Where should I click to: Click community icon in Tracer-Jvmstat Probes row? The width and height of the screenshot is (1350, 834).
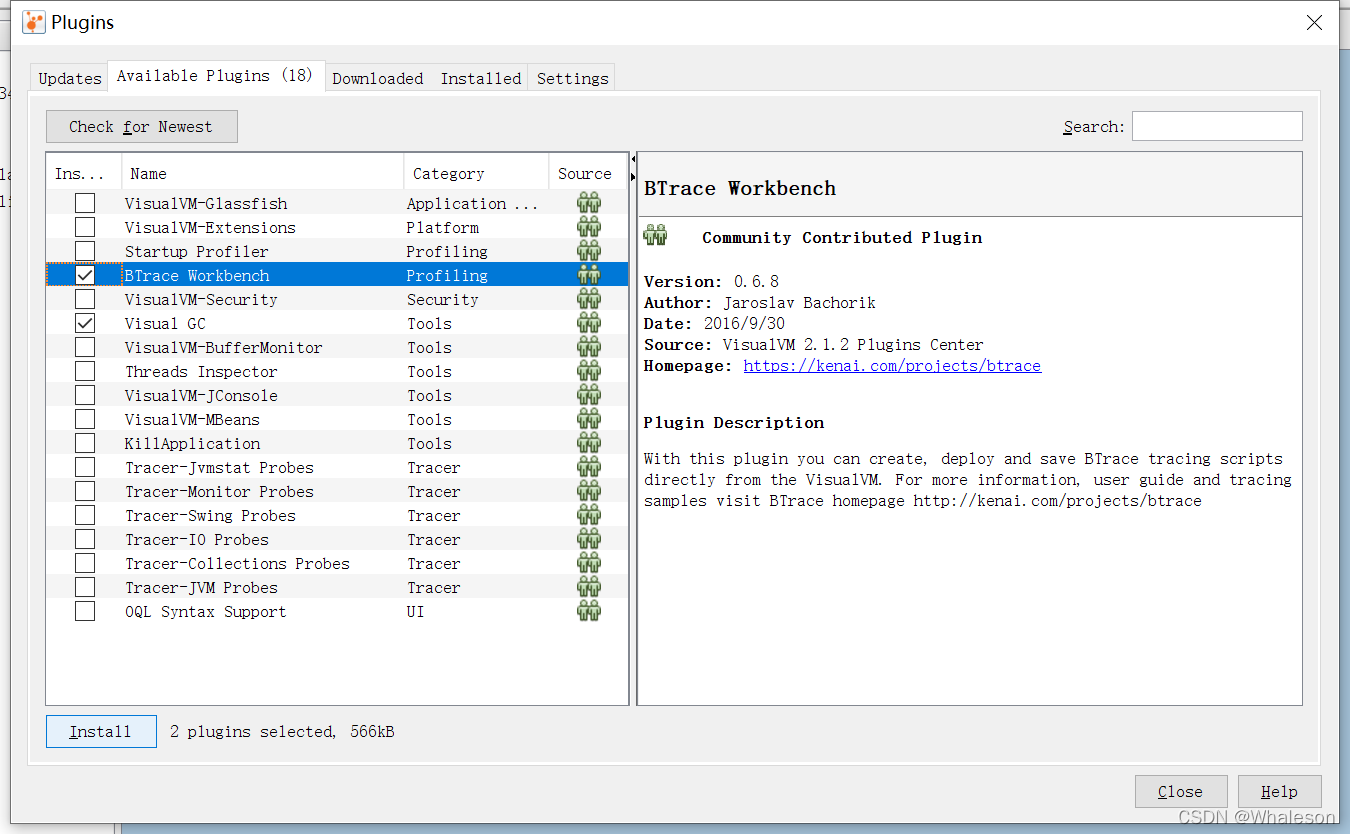[589, 467]
